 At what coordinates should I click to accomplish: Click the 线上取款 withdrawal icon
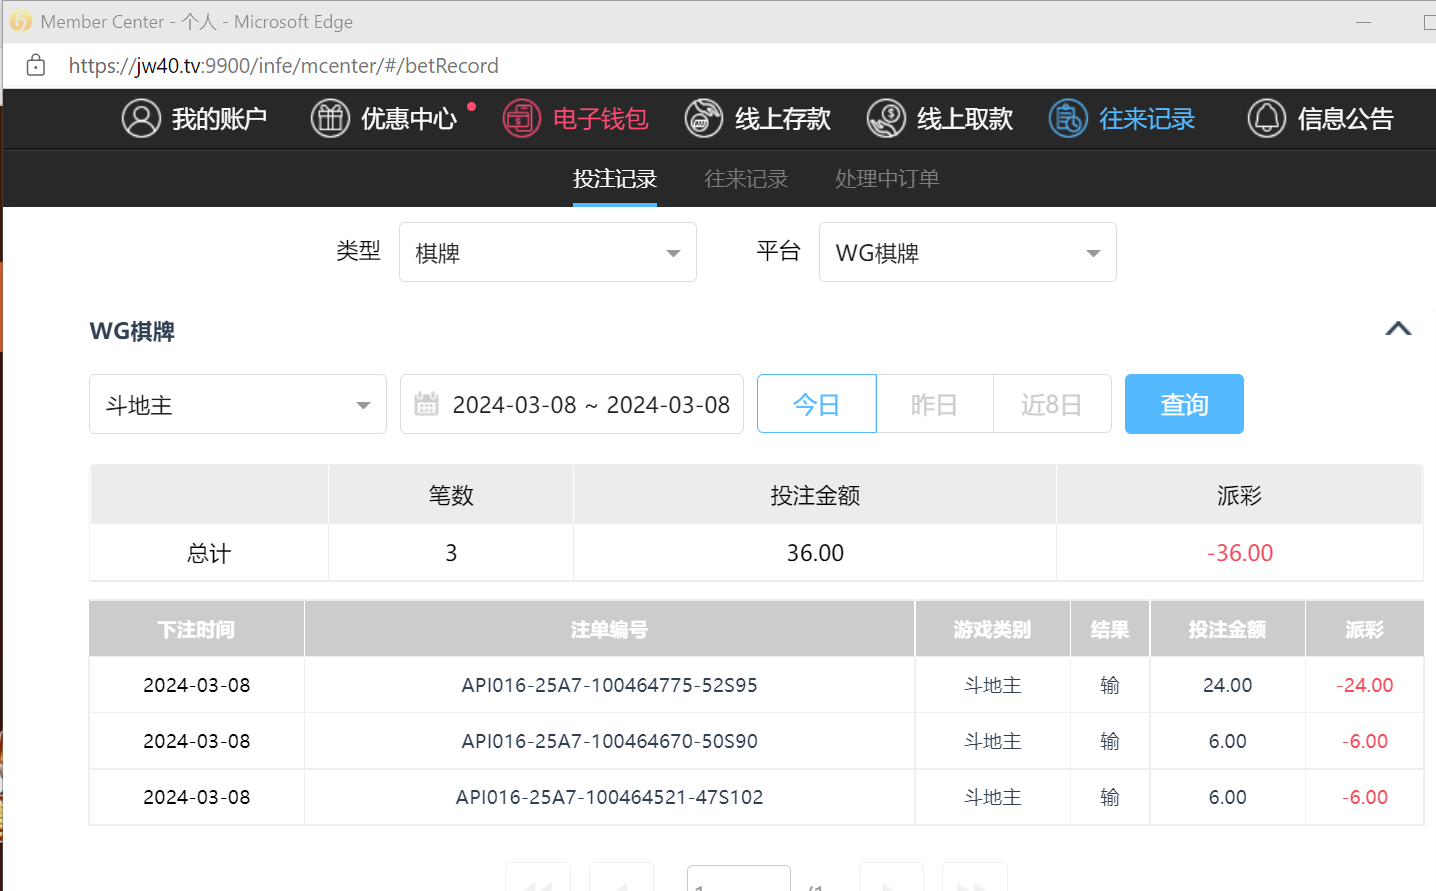pos(886,118)
